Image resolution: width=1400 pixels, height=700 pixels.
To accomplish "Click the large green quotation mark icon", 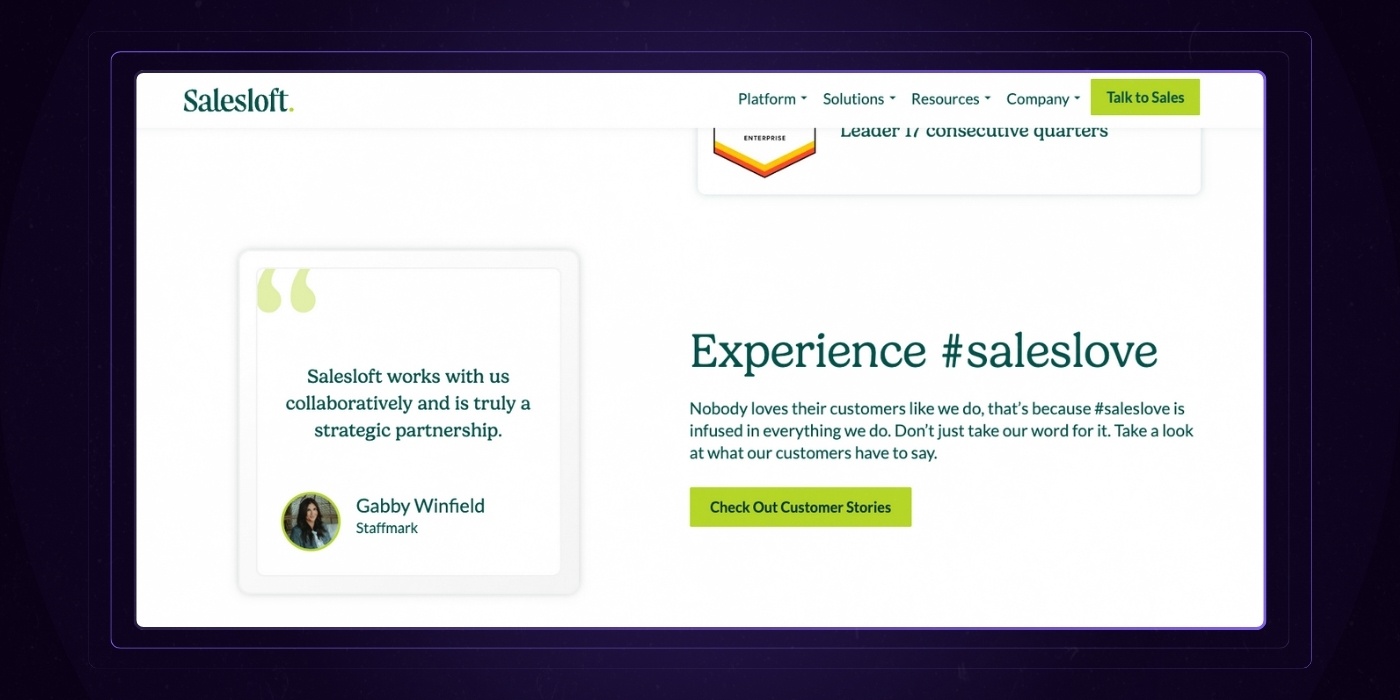I will pyautogui.click(x=286, y=291).
